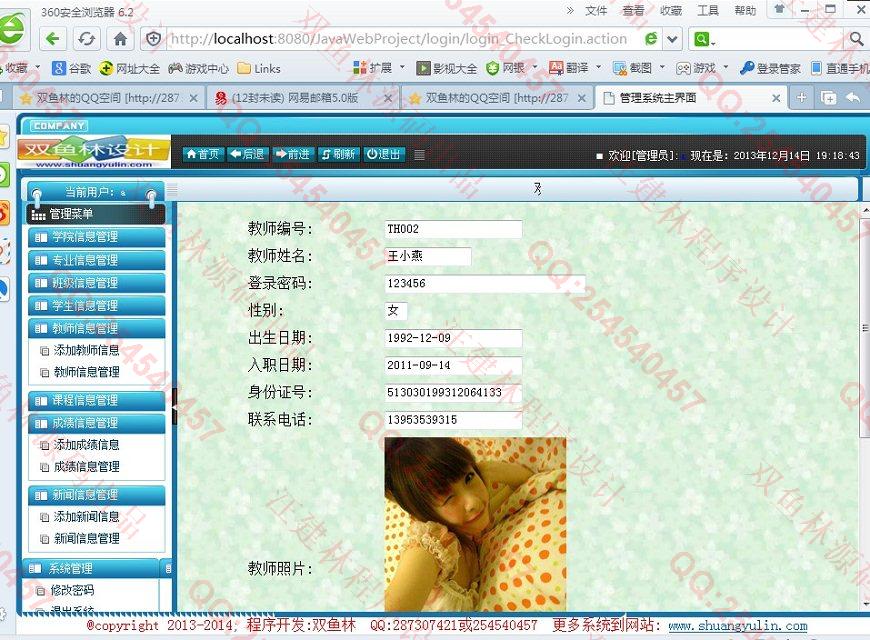Collapse the 成绩信息管理 menu section
This screenshot has height=640, width=870.
[97, 423]
